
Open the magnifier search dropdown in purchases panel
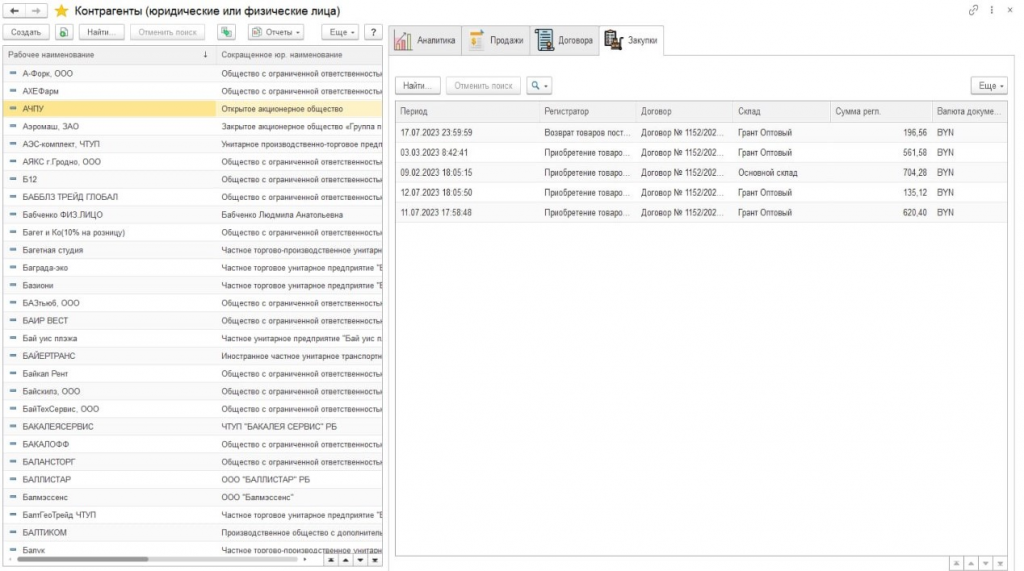point(540,86)
